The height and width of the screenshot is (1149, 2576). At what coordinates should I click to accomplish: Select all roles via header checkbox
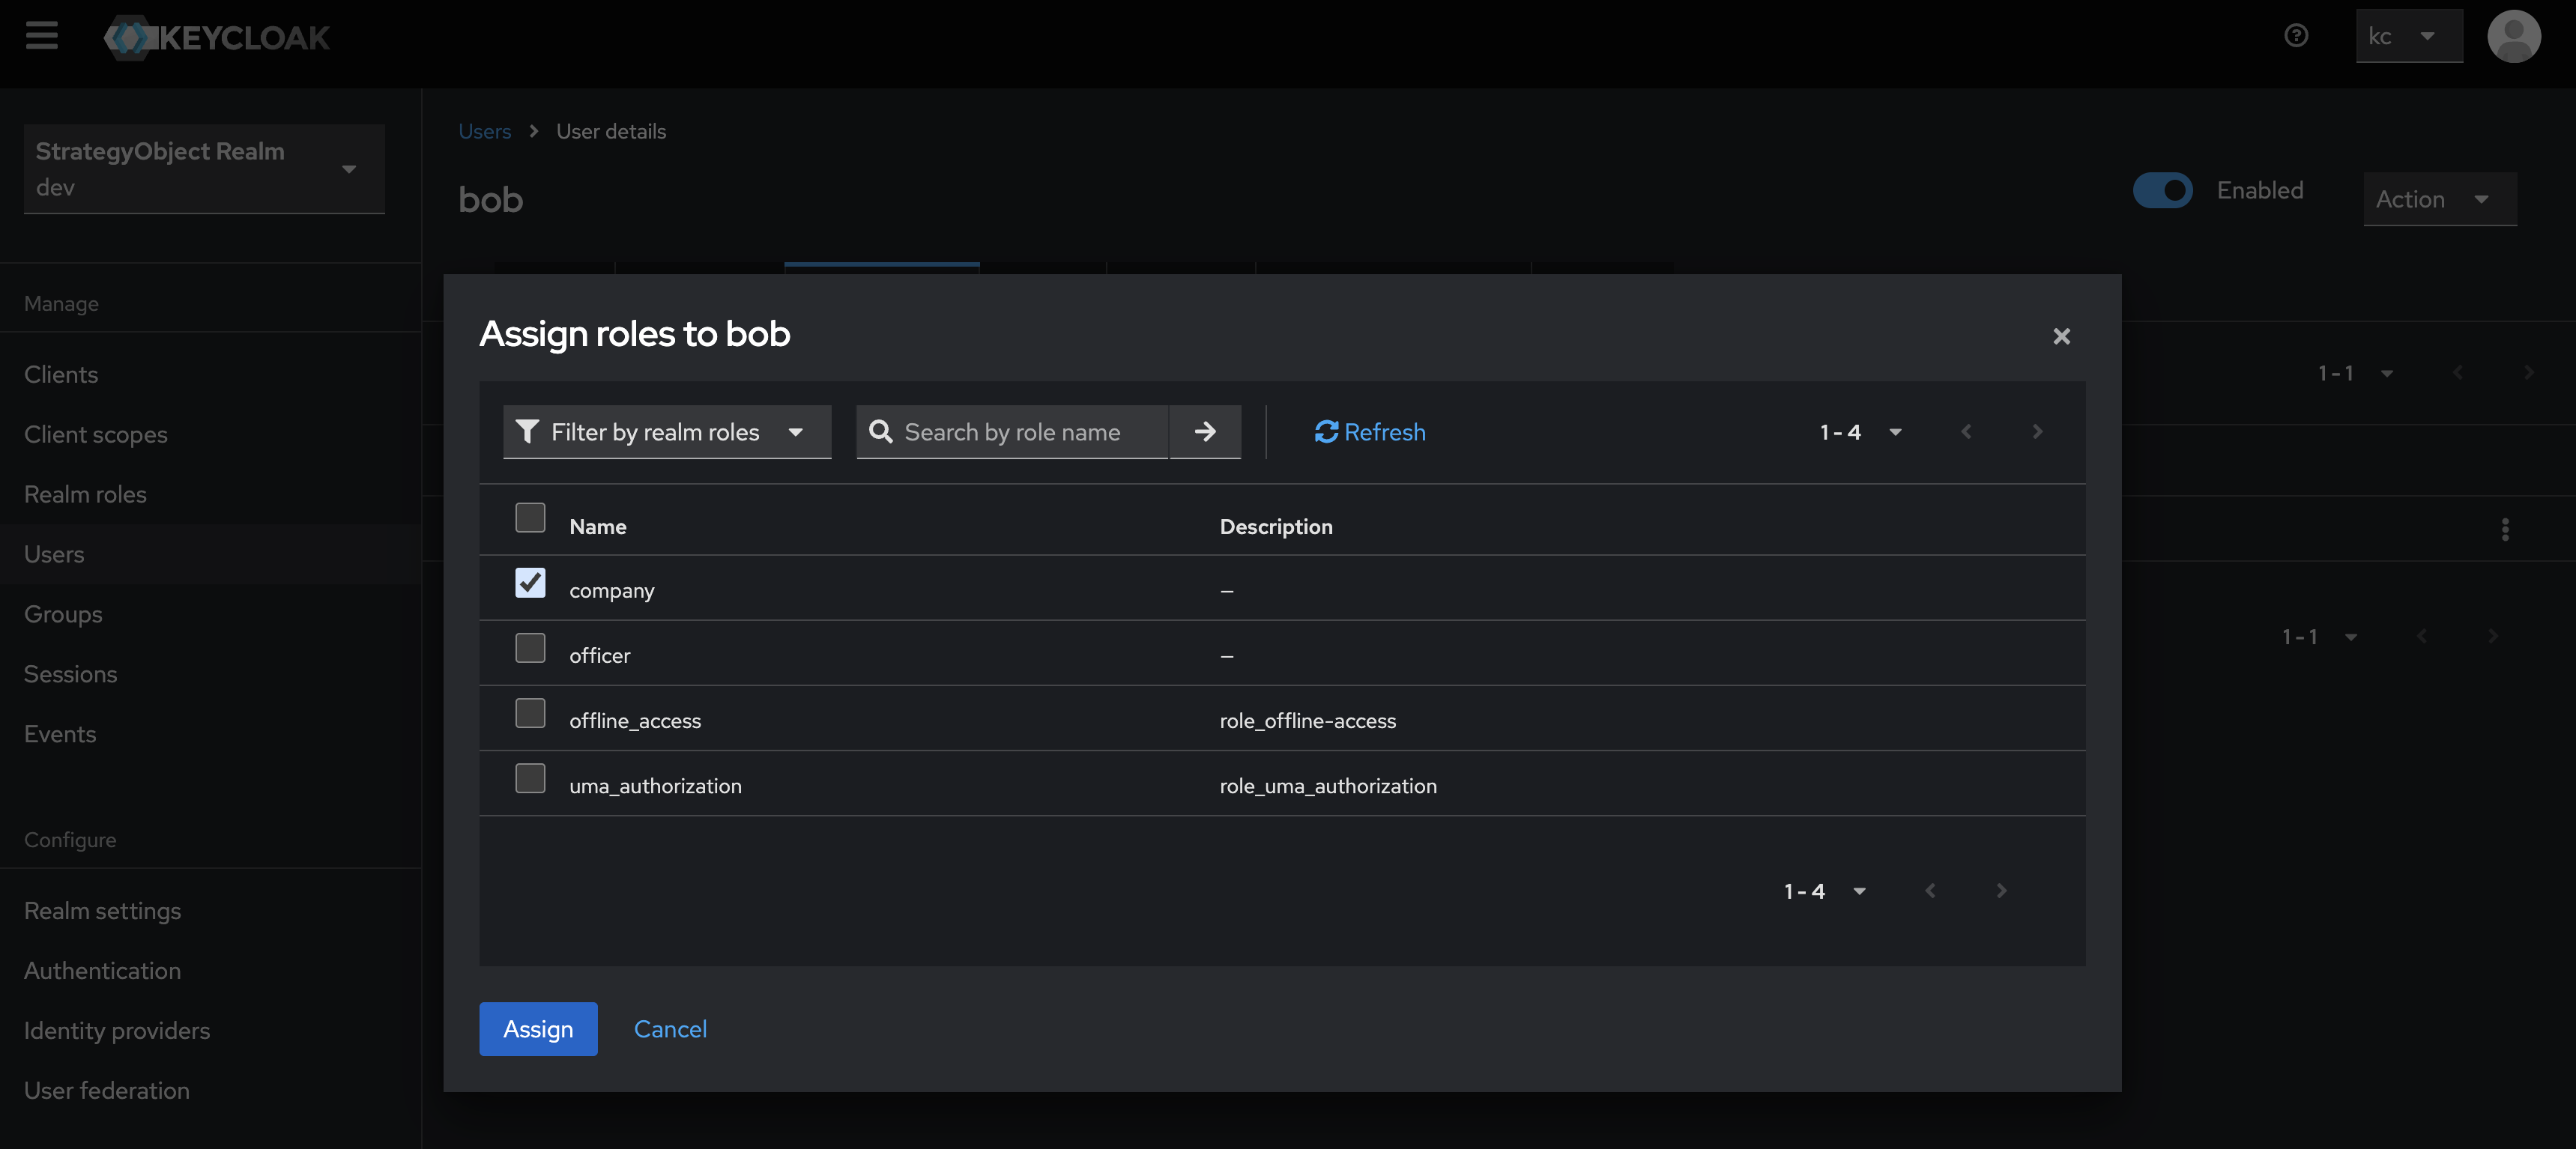pos(530,518)
